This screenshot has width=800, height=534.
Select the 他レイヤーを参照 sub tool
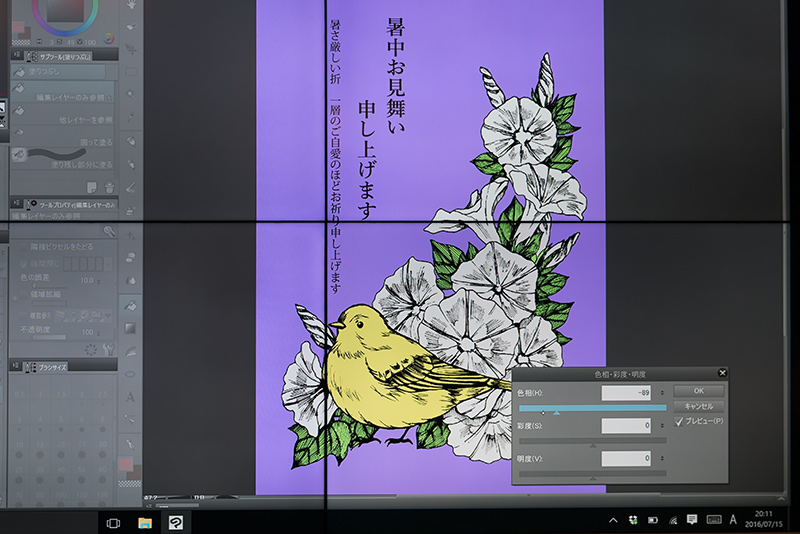click(62, 115)
